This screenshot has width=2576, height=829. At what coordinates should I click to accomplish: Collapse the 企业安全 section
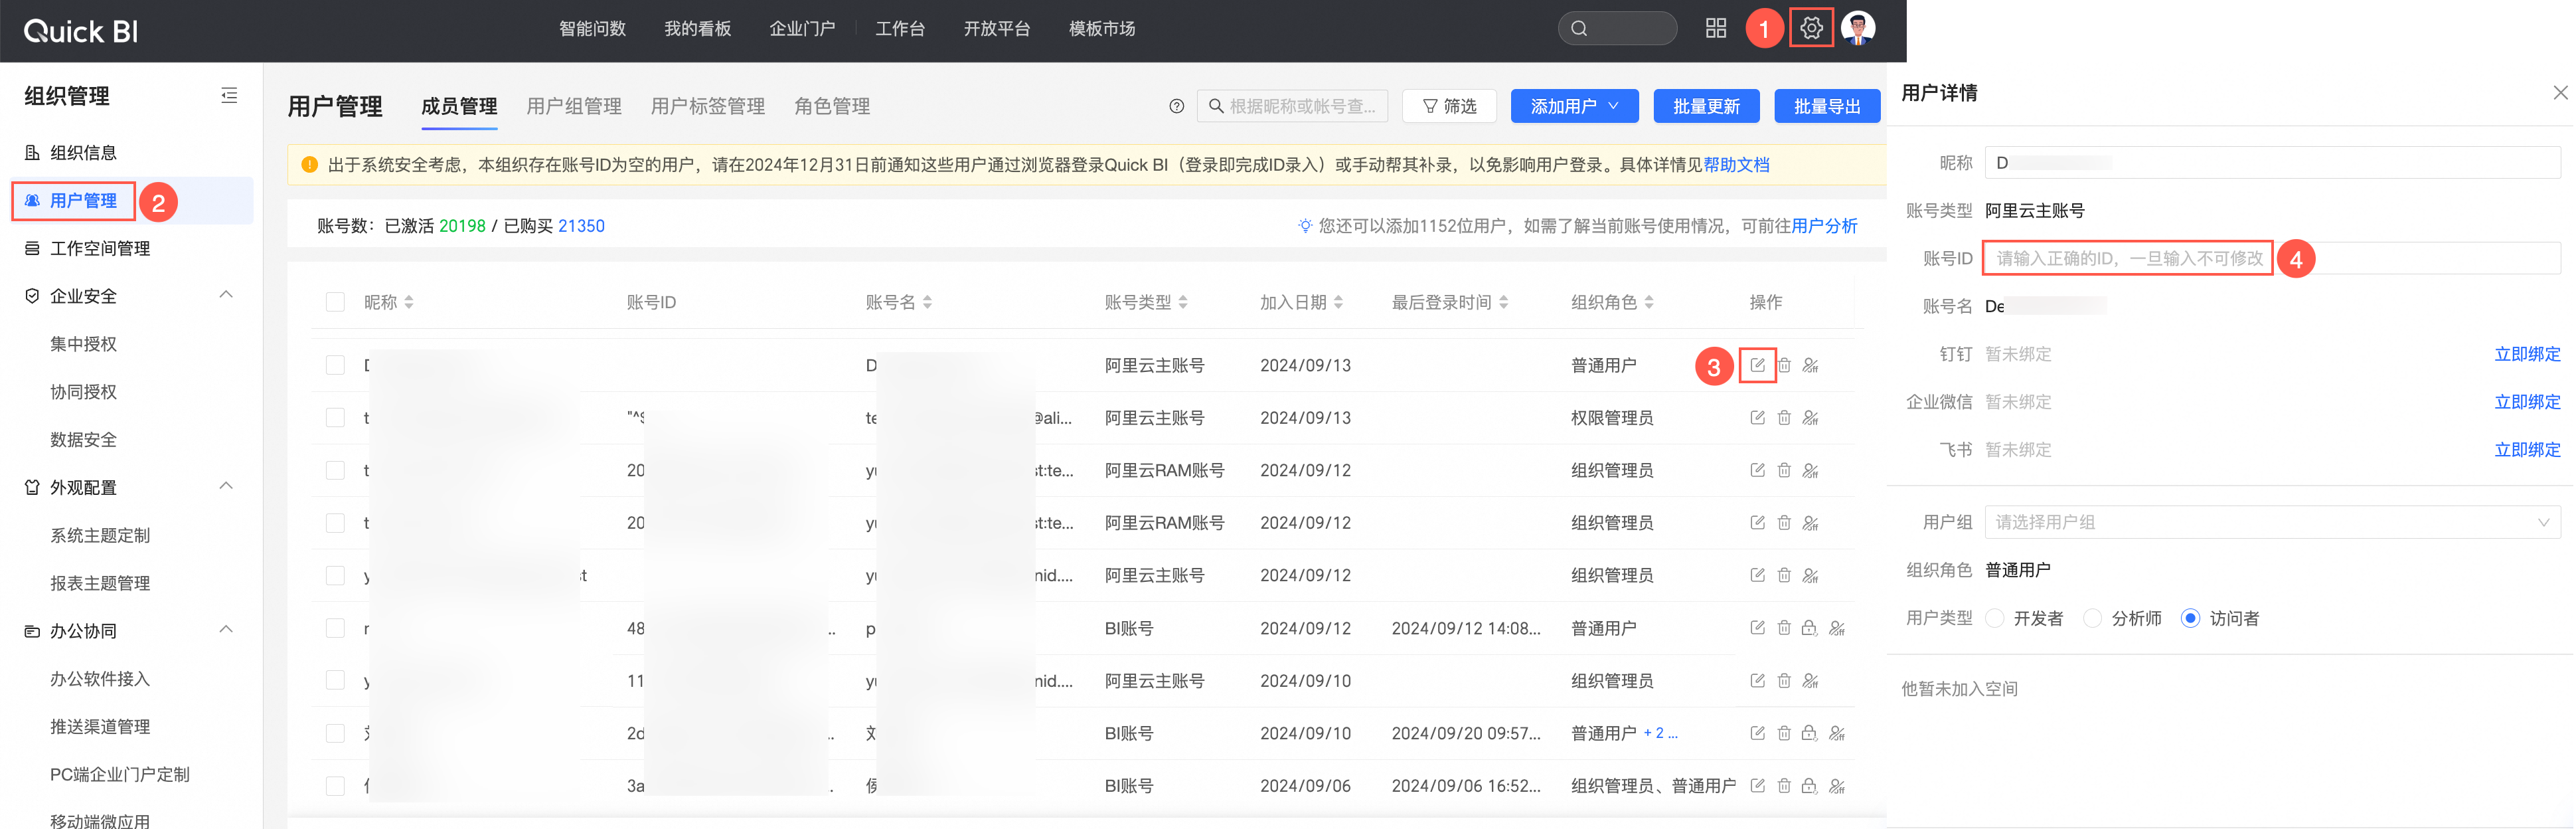(x=226, y=295)
